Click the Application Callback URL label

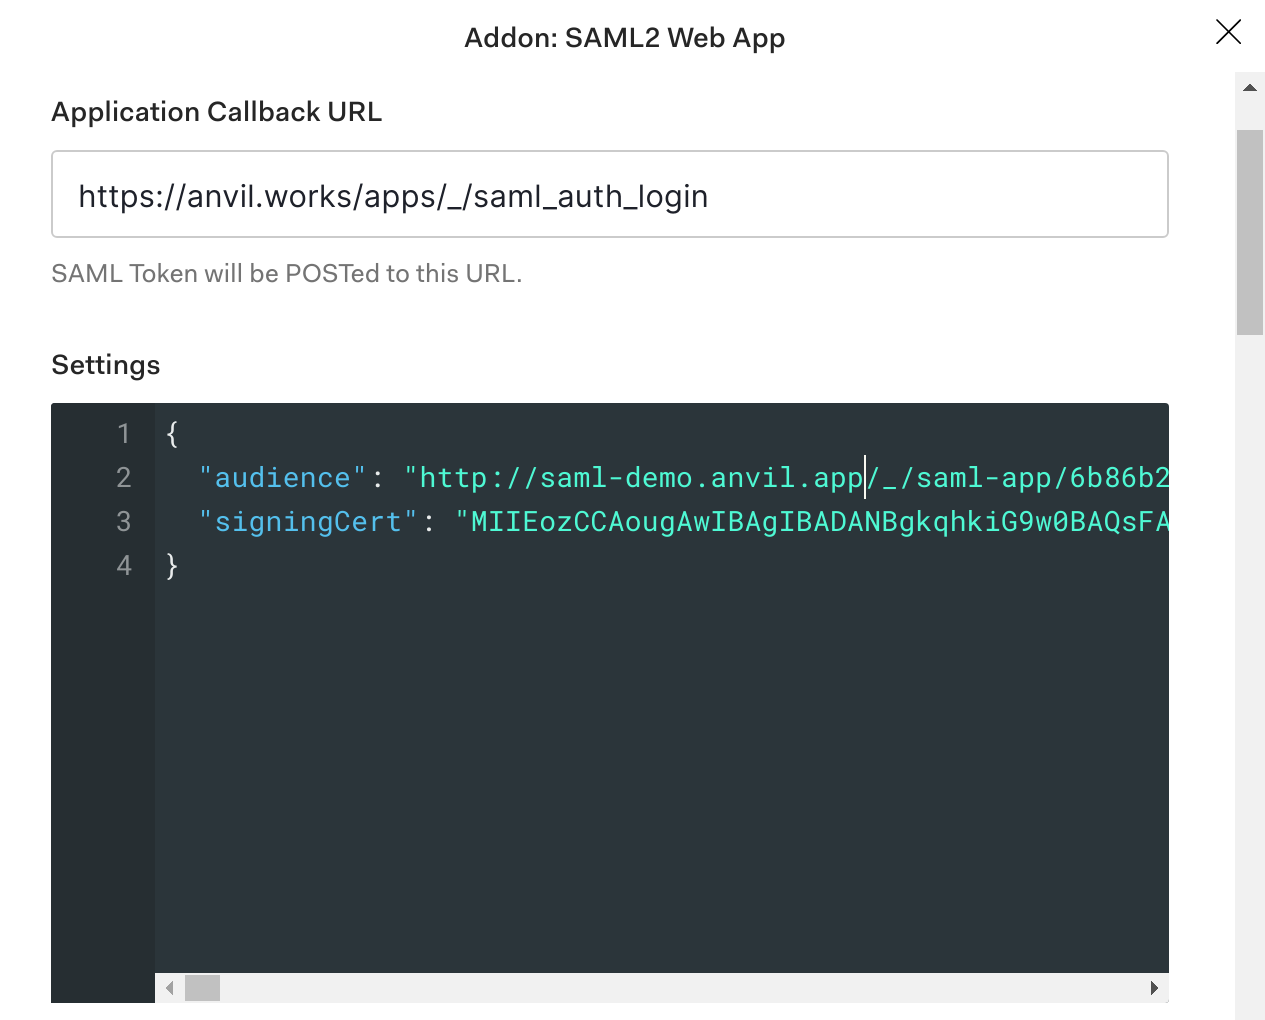(216, 111)
